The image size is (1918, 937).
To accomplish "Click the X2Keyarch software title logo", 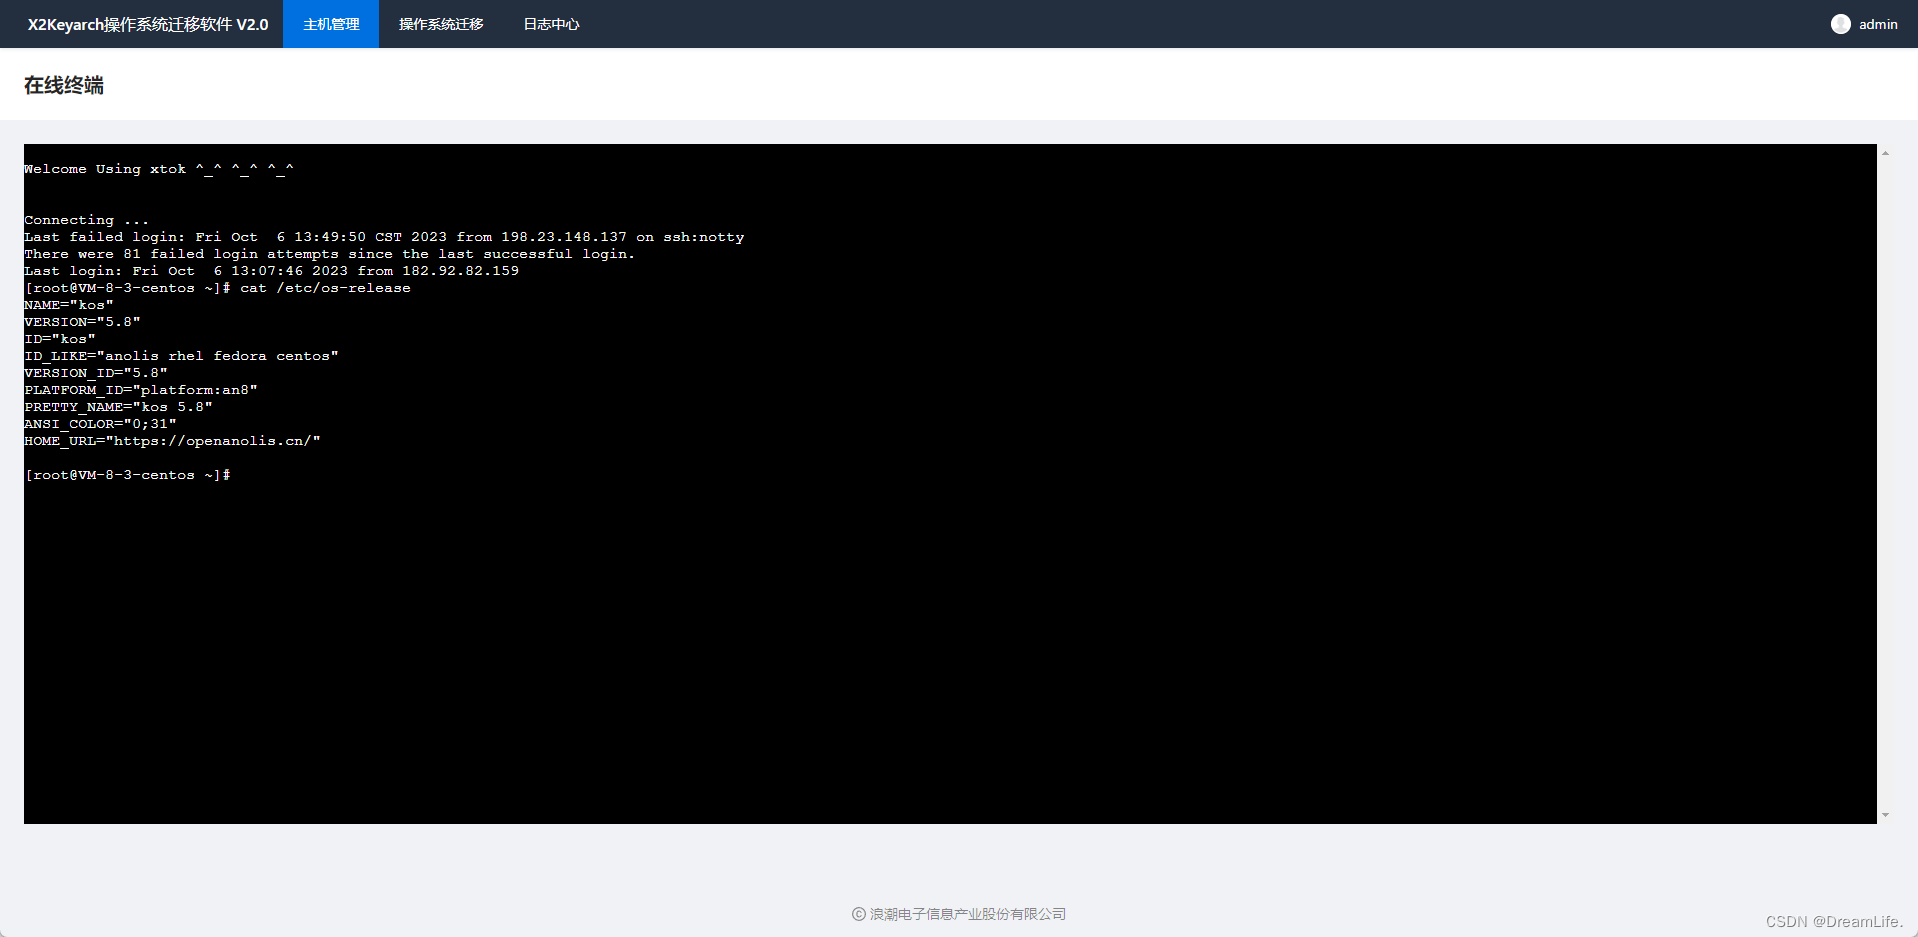I will [148, 24].
